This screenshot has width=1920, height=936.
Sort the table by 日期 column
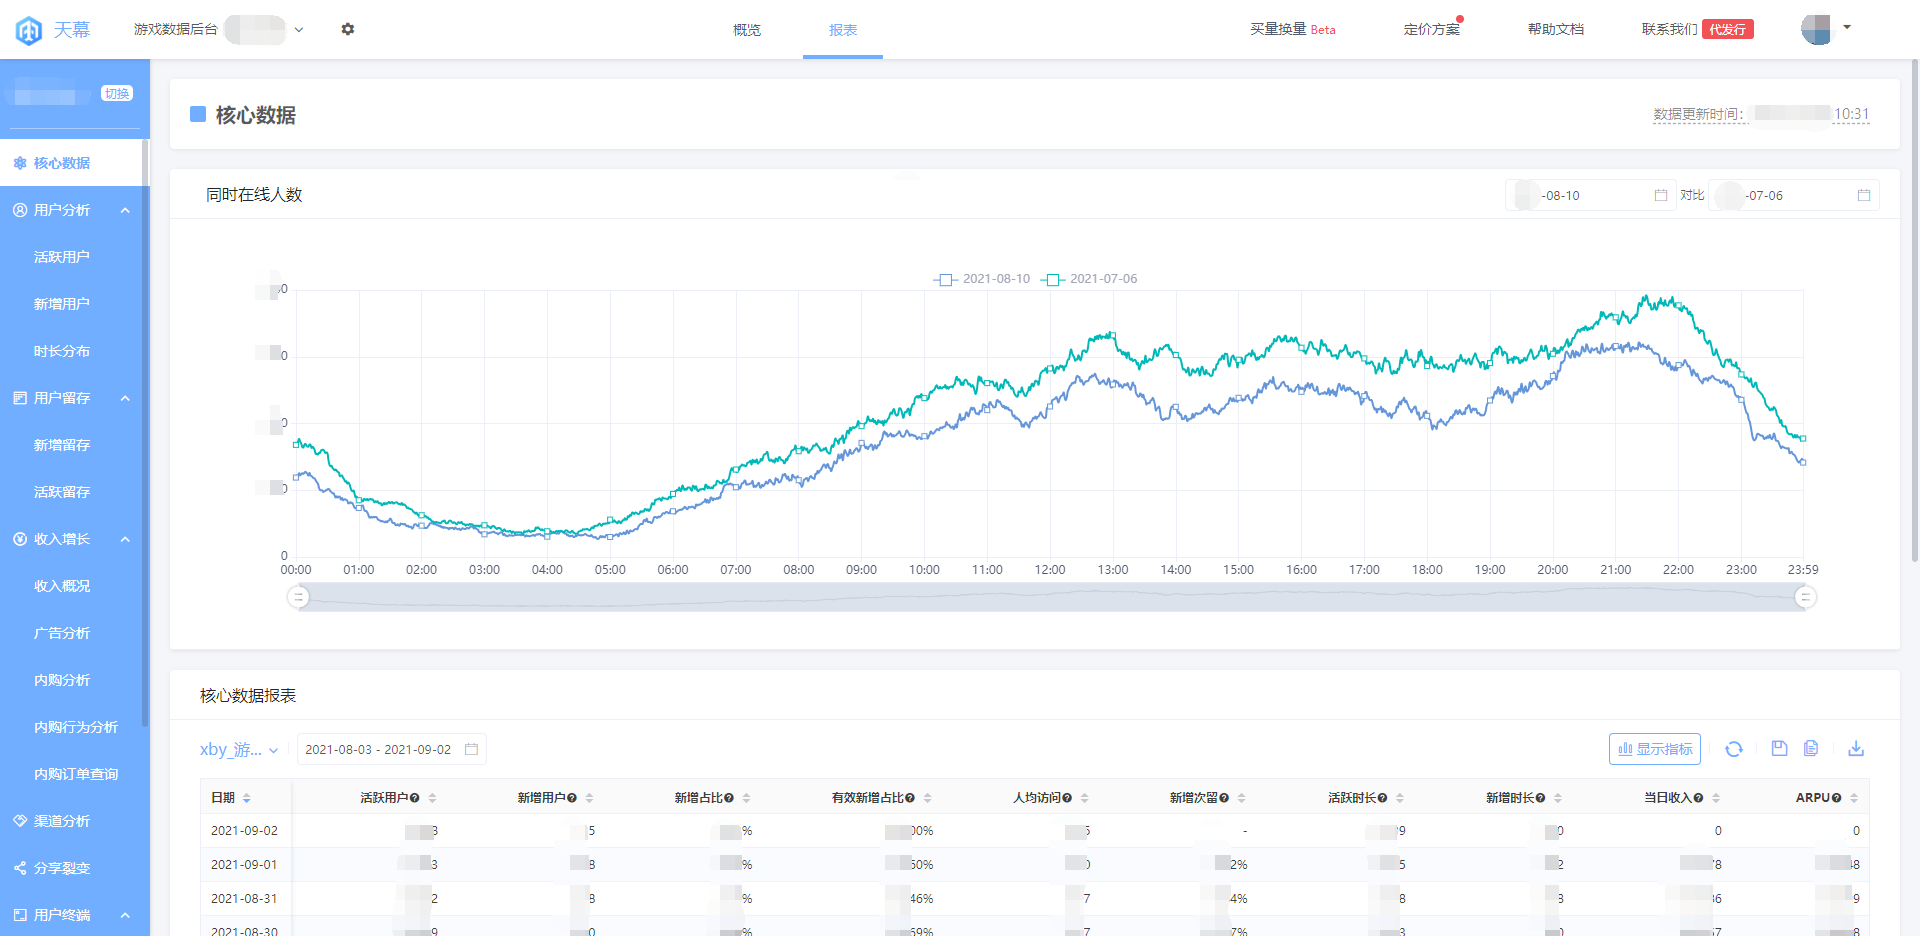click(x=247, y=798)
